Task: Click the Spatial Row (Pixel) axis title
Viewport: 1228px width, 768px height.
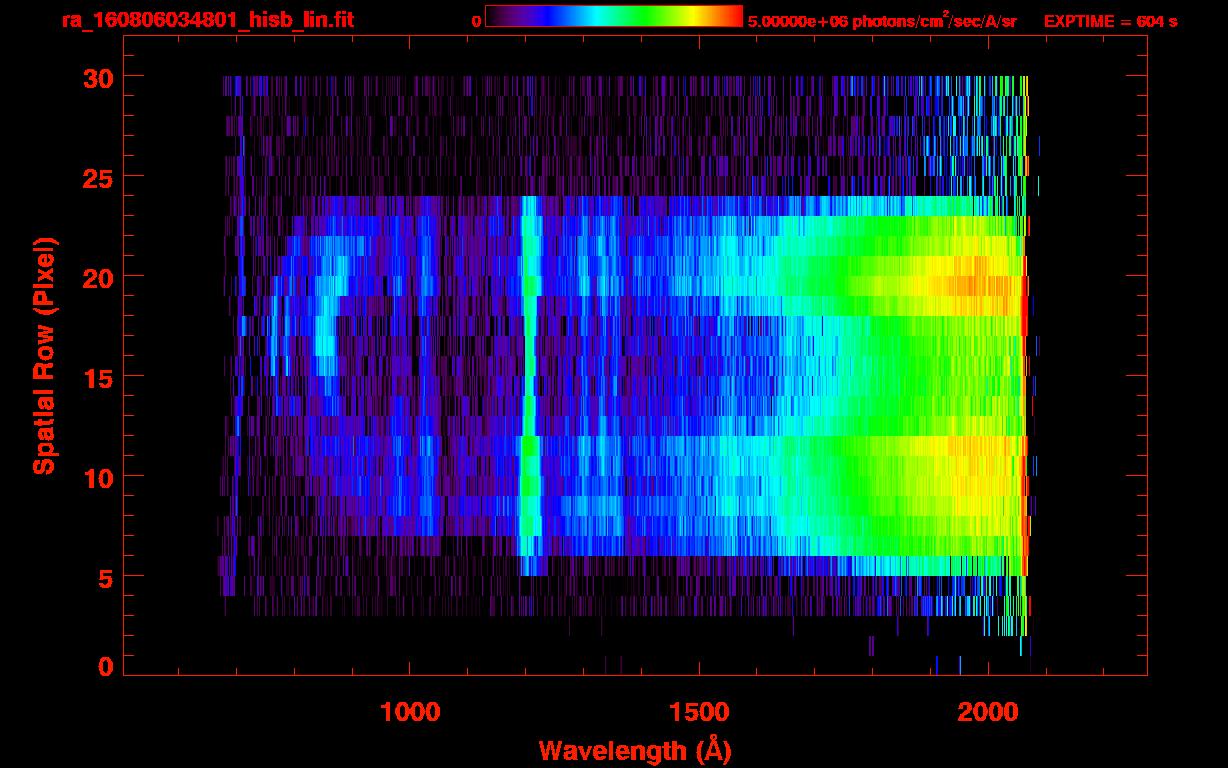Action: point(45,355)
